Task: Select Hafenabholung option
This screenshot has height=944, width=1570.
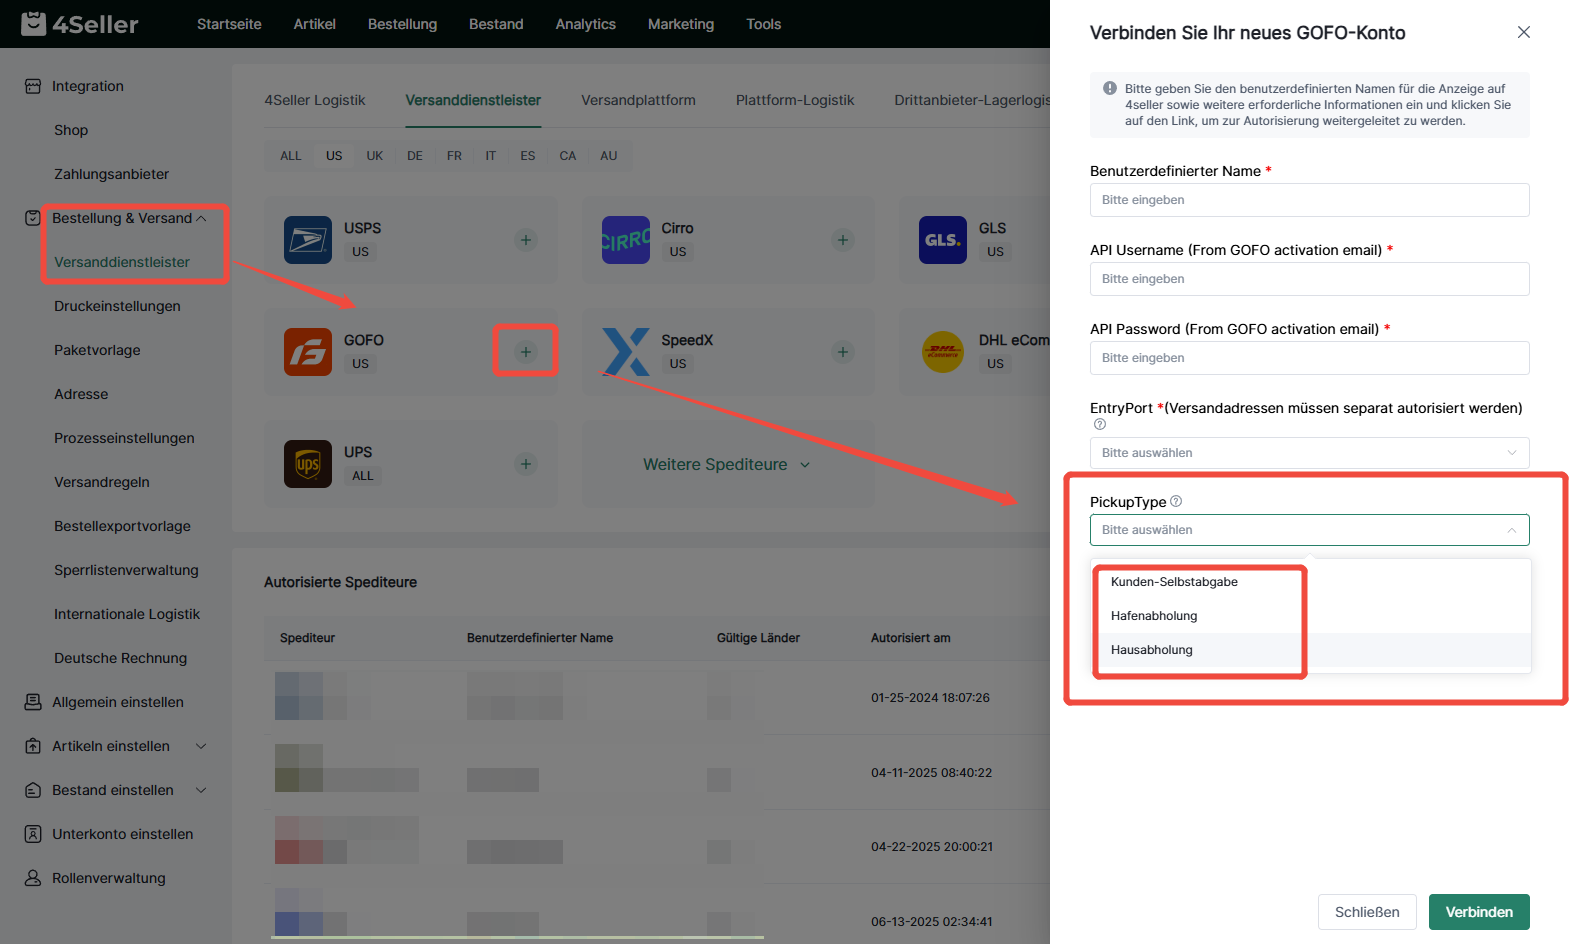Action: pos(1310,616)
